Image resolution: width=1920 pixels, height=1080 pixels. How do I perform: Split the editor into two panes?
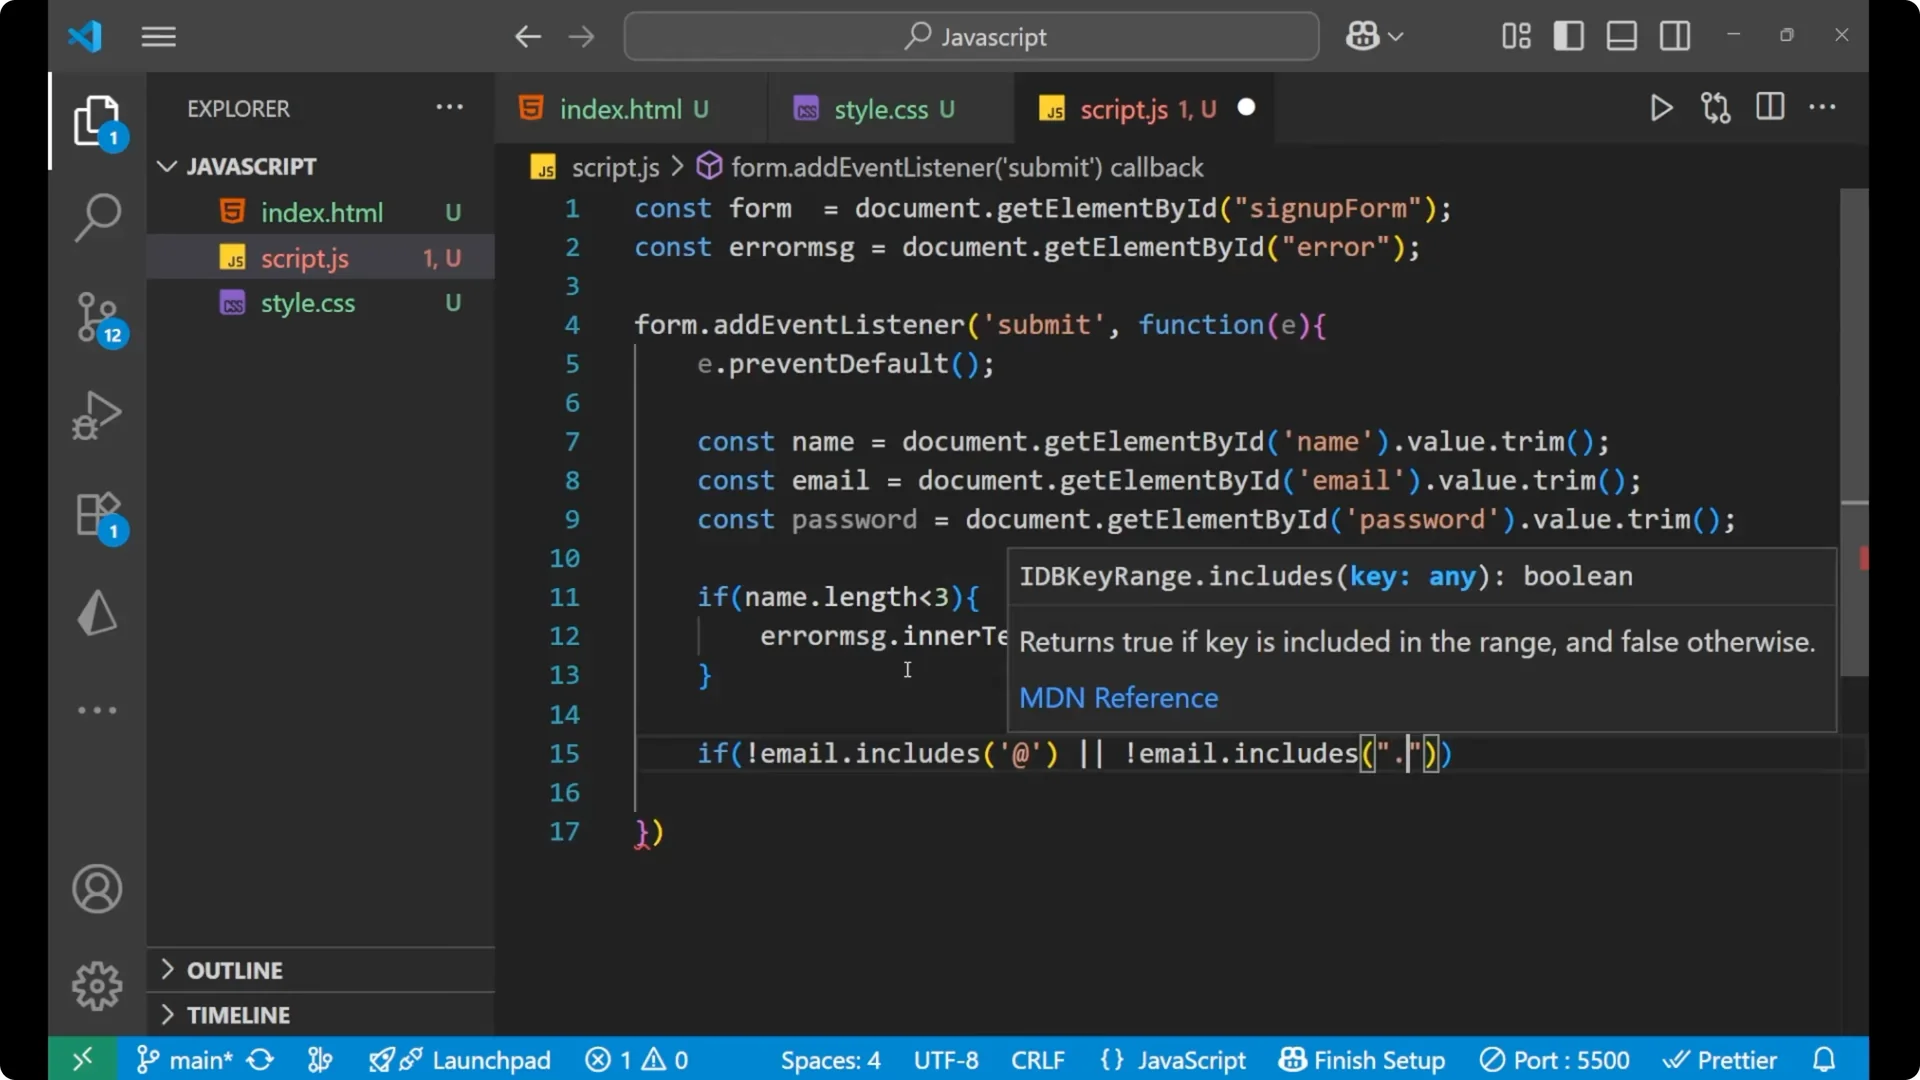pyautogui.click(x=1770, y=107)
